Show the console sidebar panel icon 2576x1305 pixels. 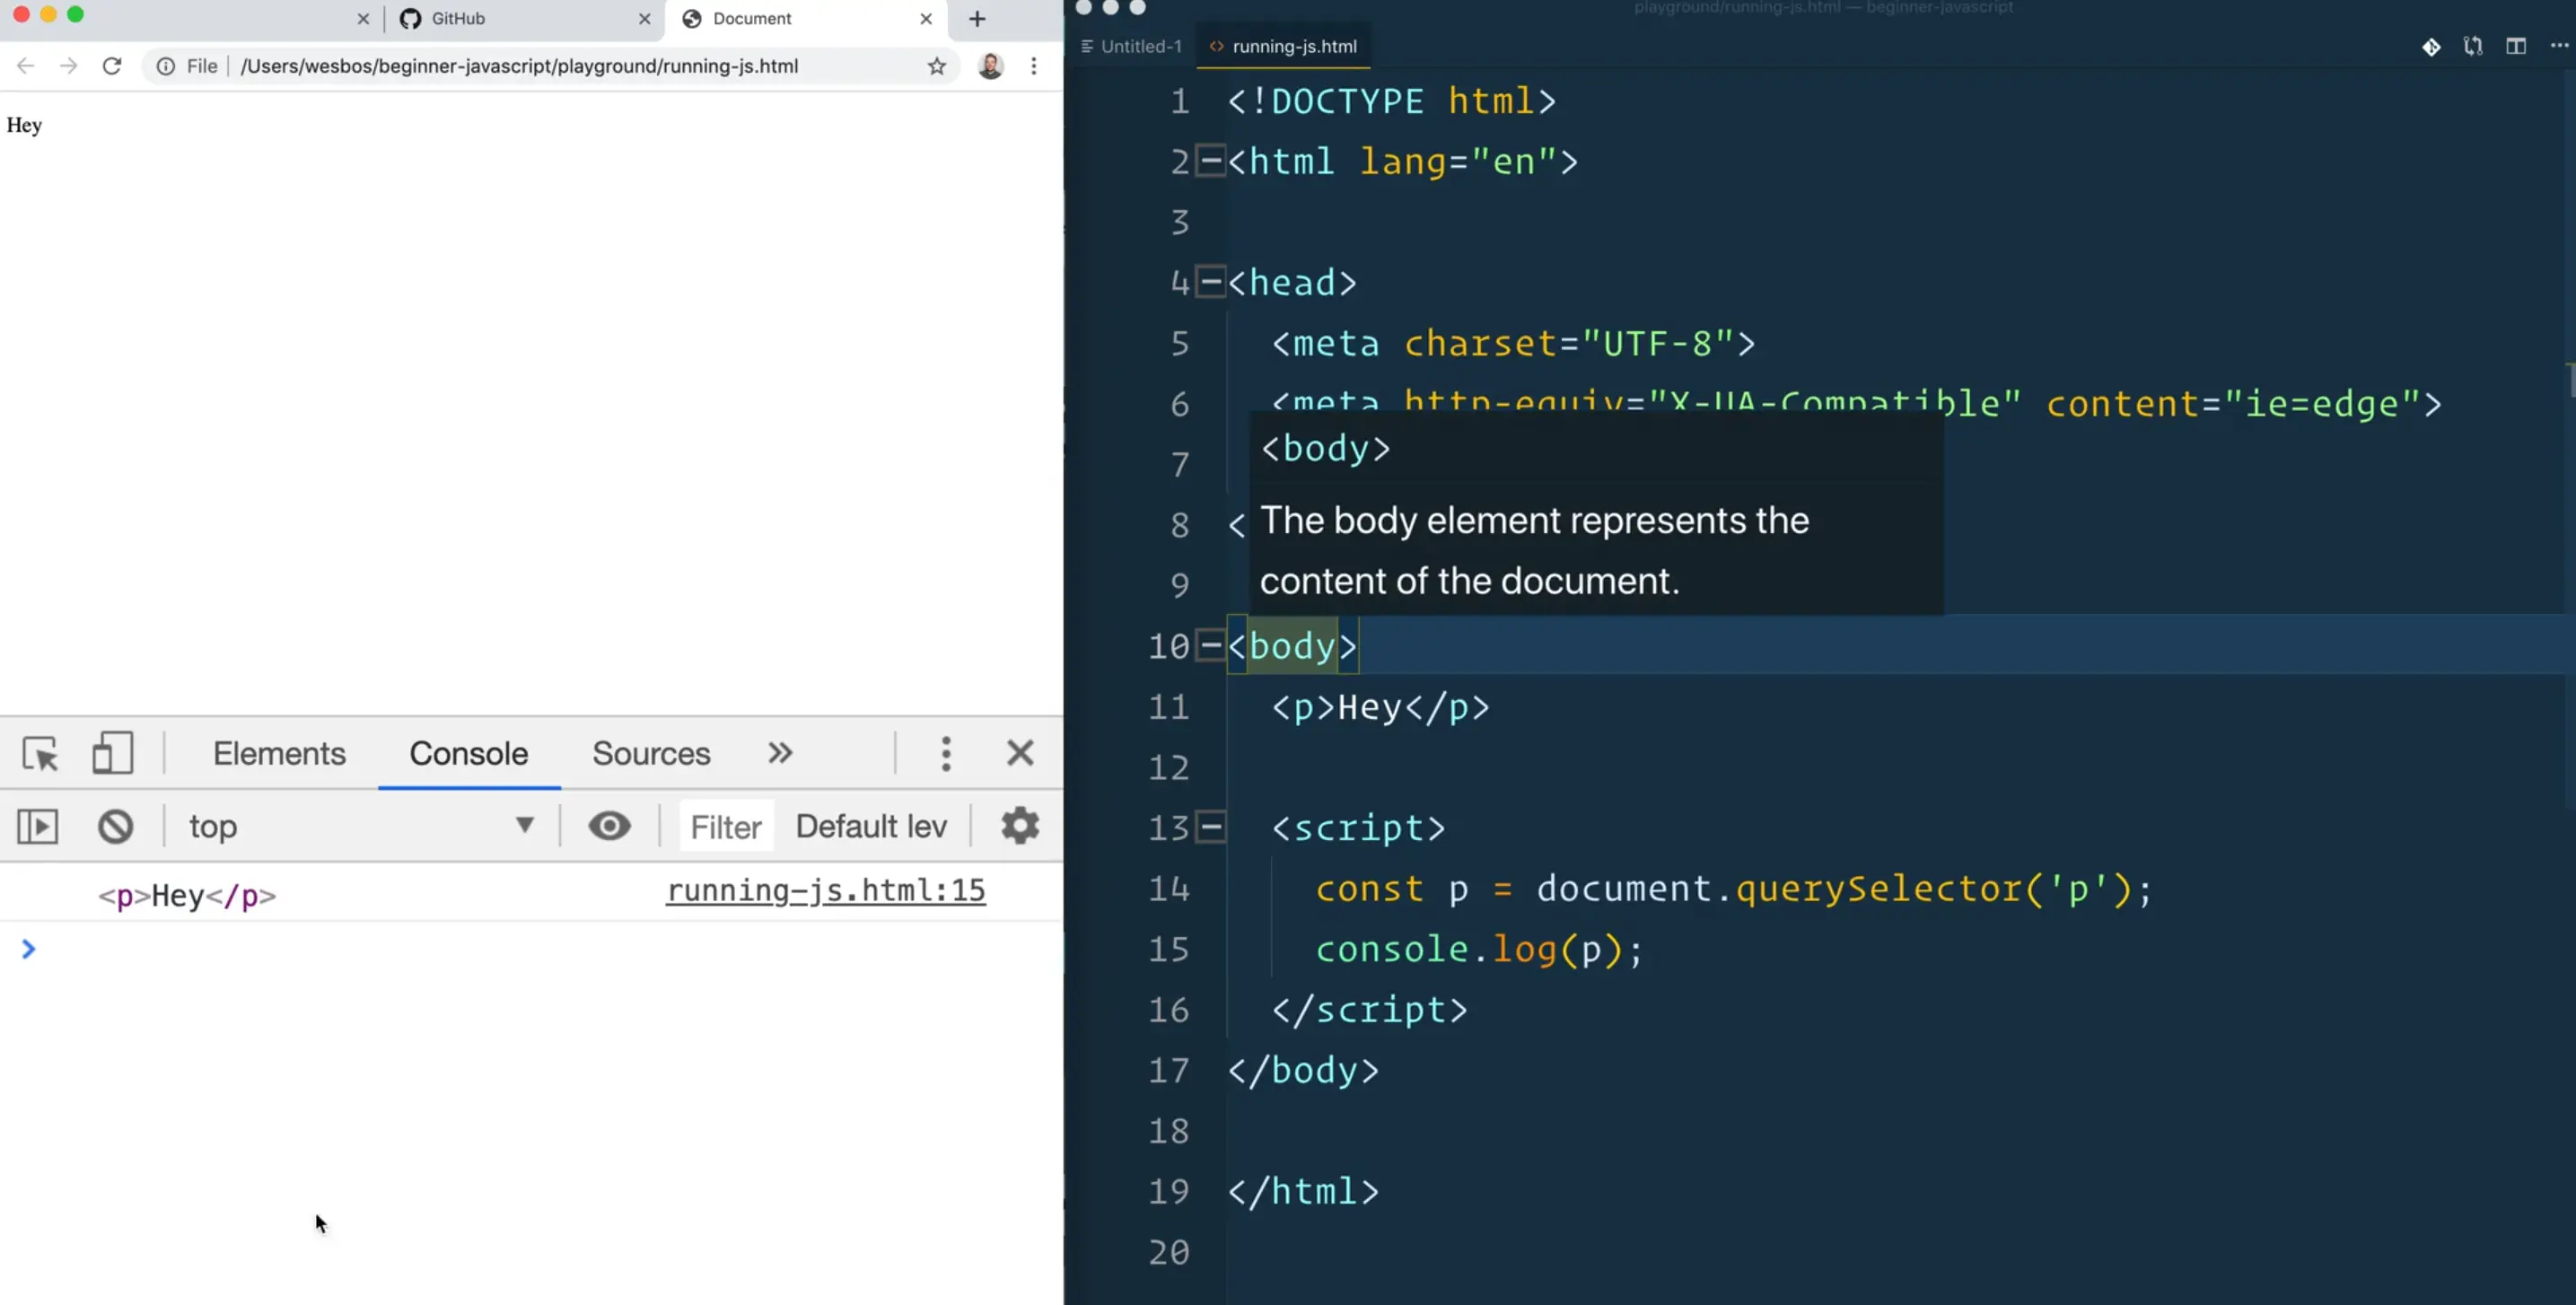click(x=38, y=826)
